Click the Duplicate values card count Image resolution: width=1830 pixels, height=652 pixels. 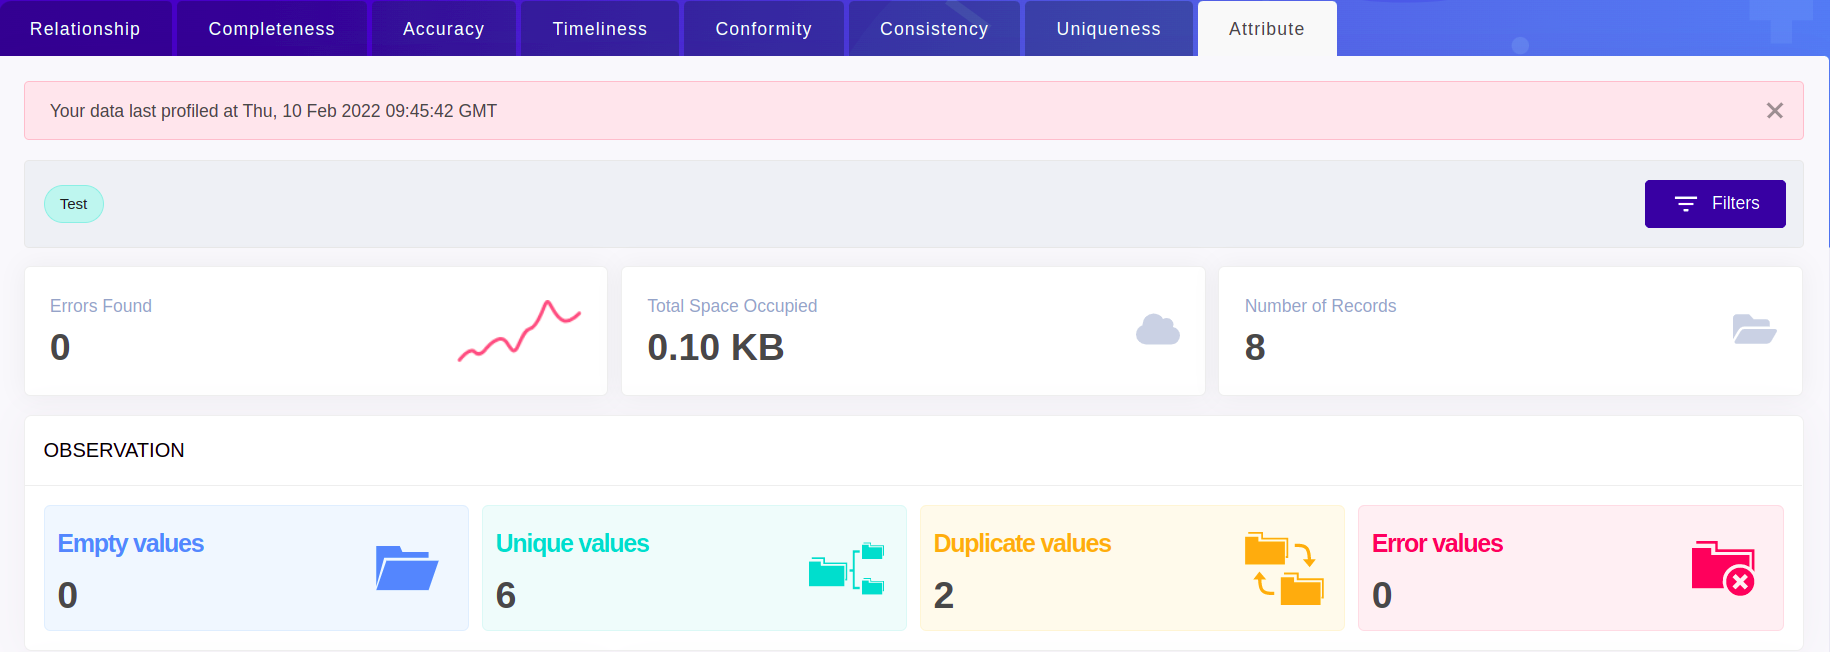click(943, 596)
